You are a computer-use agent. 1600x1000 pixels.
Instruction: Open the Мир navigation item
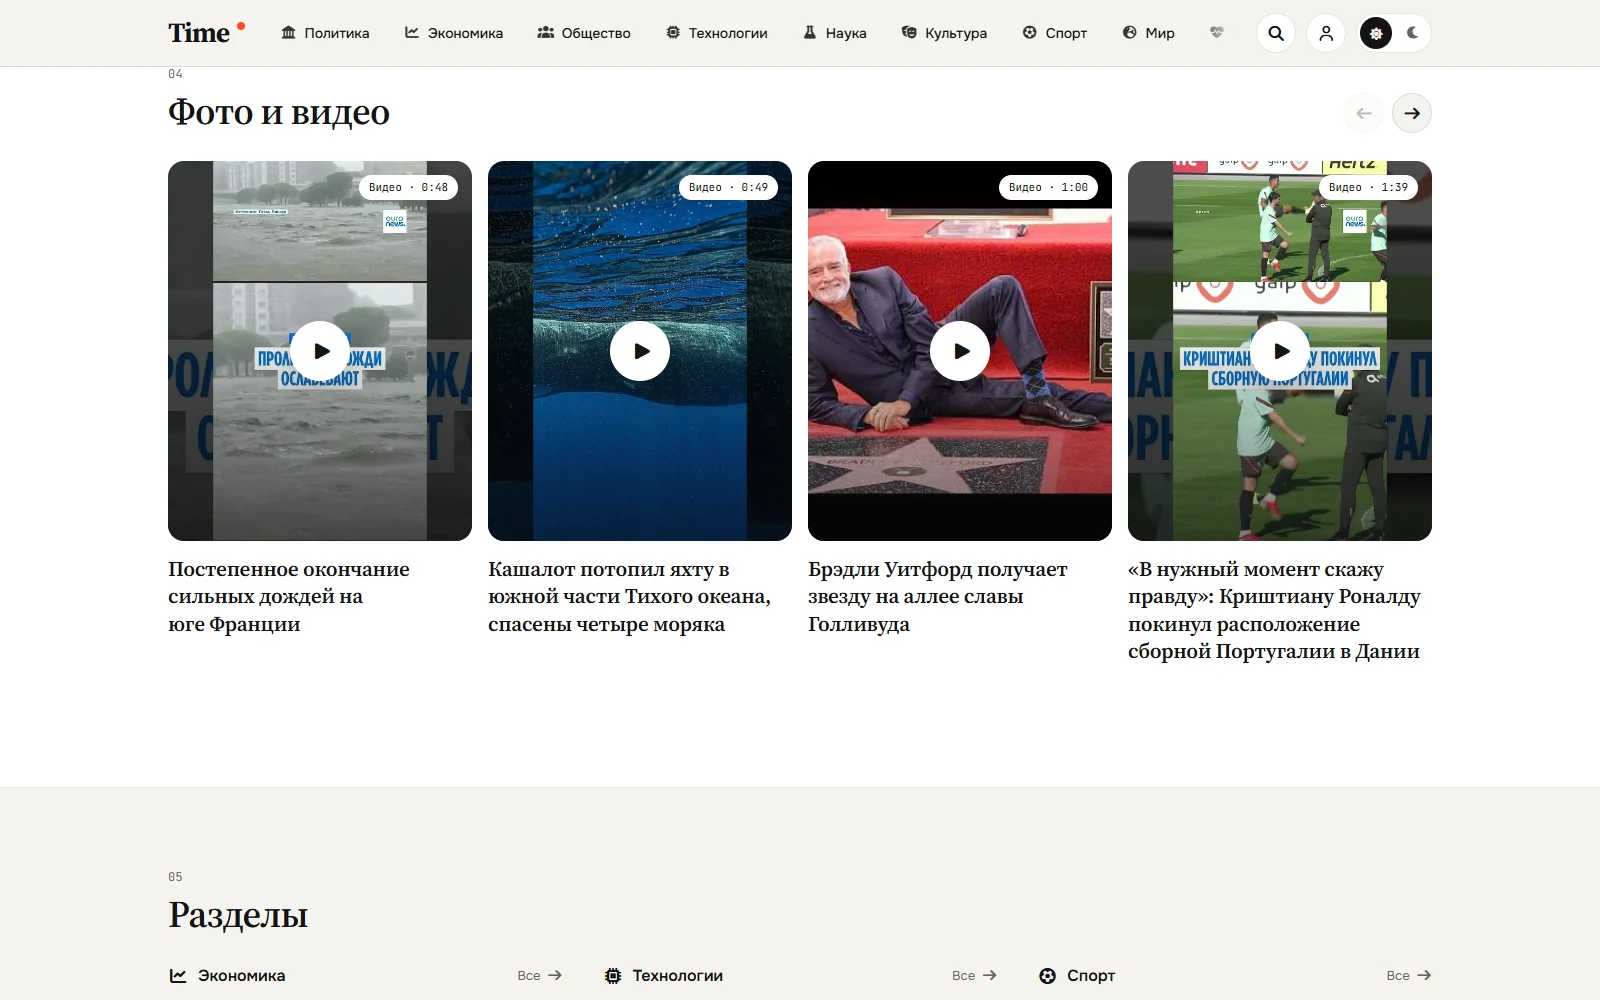tap(1149, 33)
